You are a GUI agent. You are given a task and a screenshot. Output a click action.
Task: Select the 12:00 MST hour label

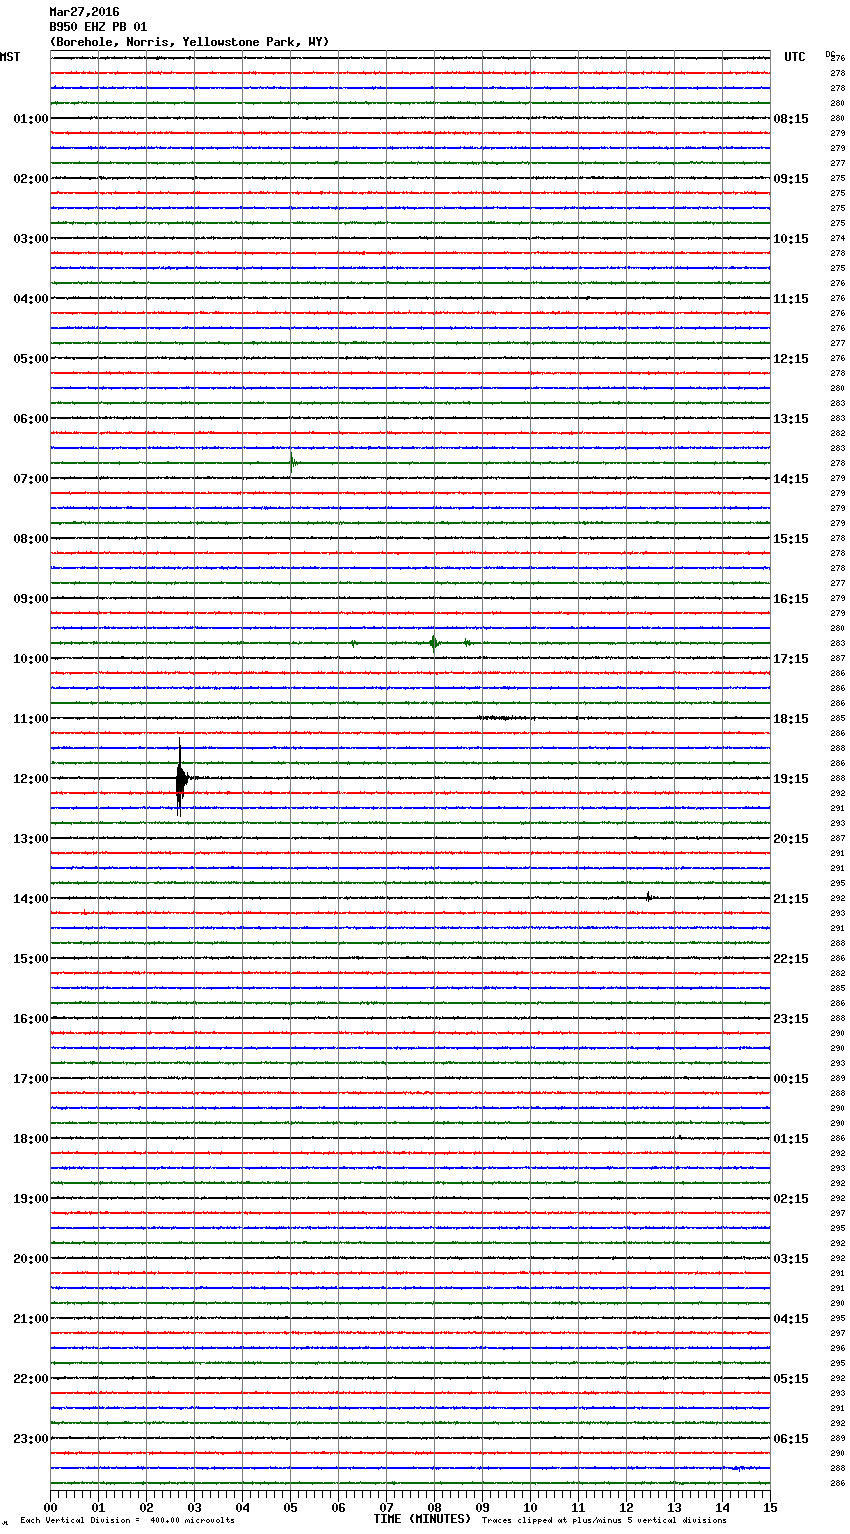(30, 779)
